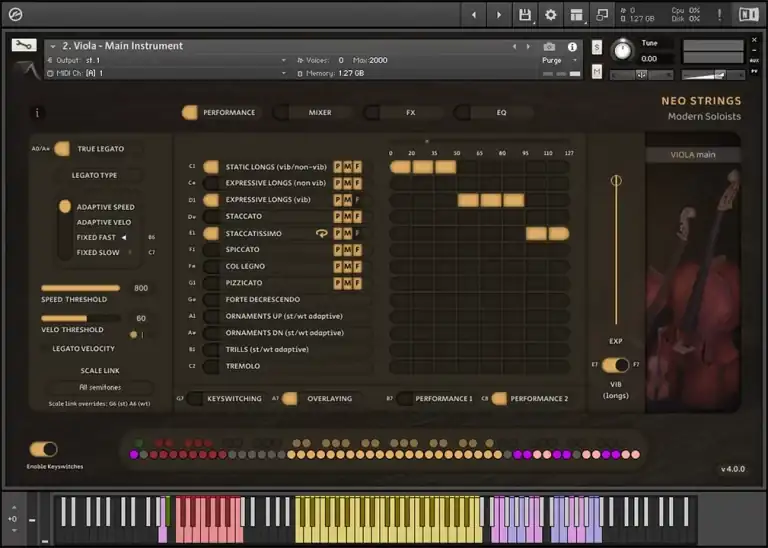Adjust Speed Threshold slider
Screen dimensions: 768x548
81,288
